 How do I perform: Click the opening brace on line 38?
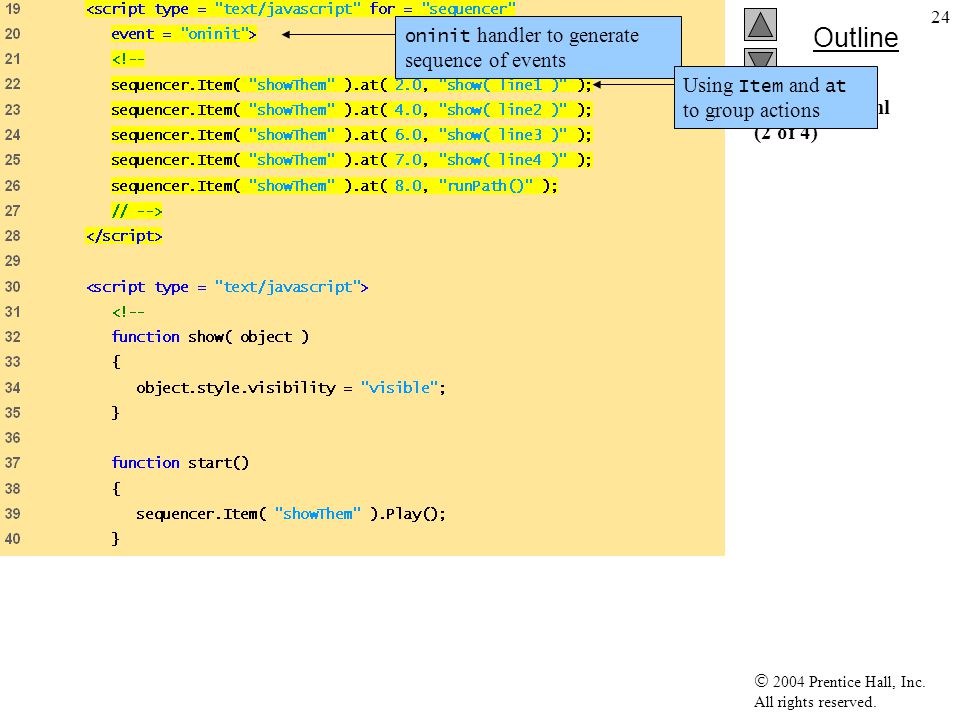click(116, 489)
